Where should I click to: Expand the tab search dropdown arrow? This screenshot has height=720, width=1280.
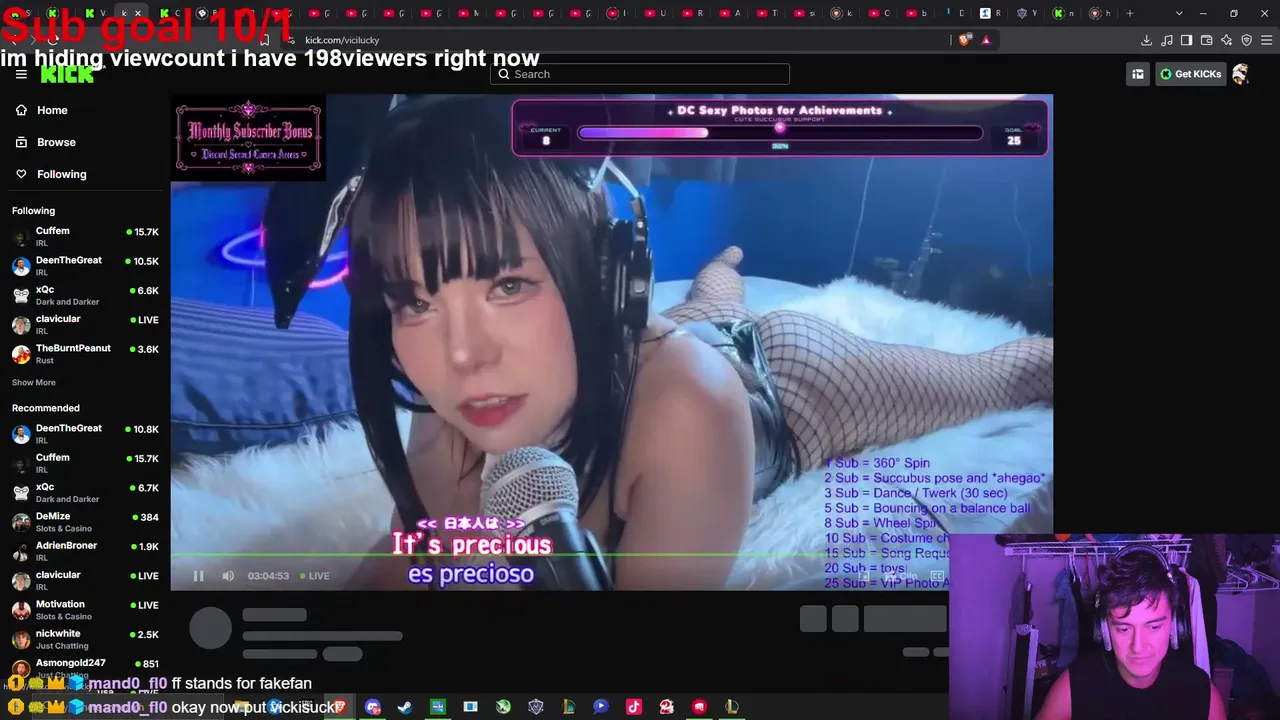point(1179,13)
